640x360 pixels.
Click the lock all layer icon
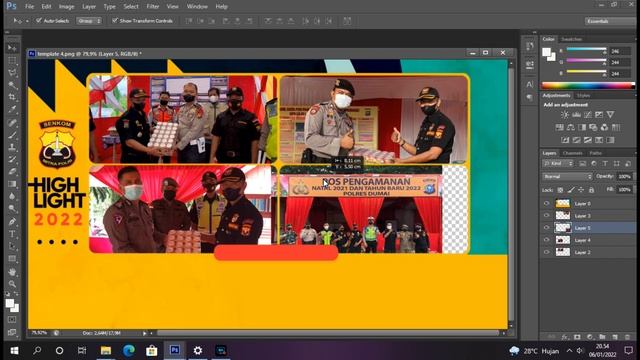[591, 190]
